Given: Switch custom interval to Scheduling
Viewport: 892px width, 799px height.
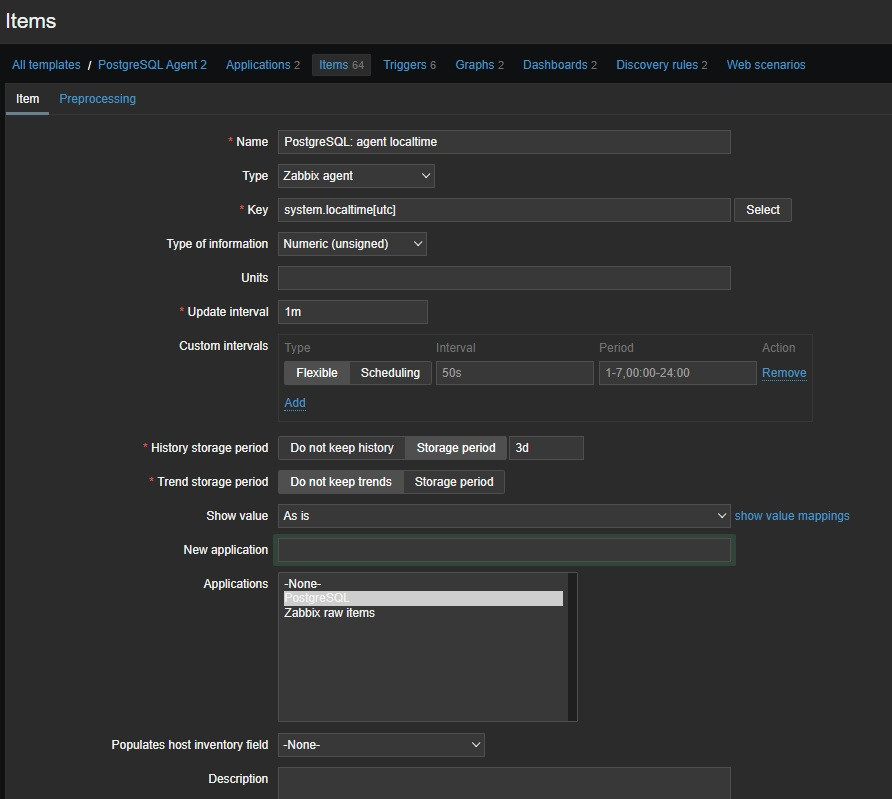Looking at the screenshot, I should click(390, 373).
